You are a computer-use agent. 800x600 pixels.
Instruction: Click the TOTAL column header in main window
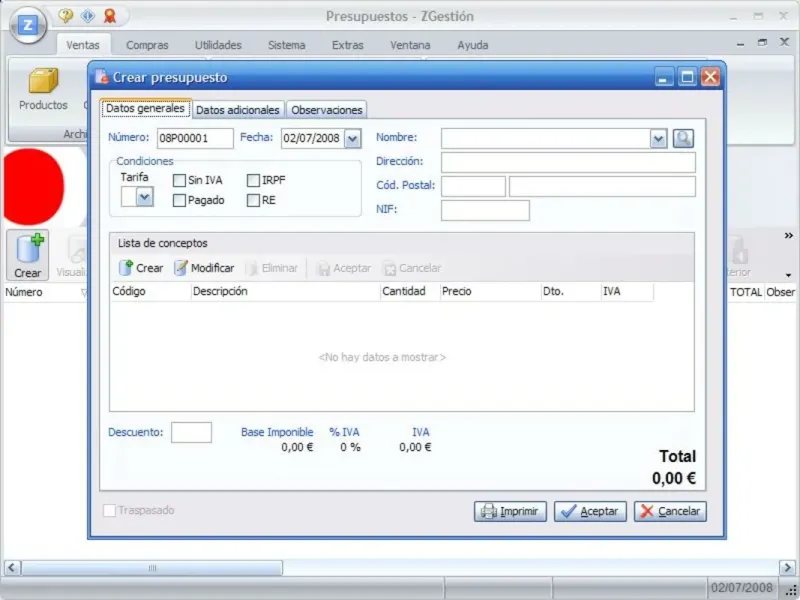coord(745,292)
